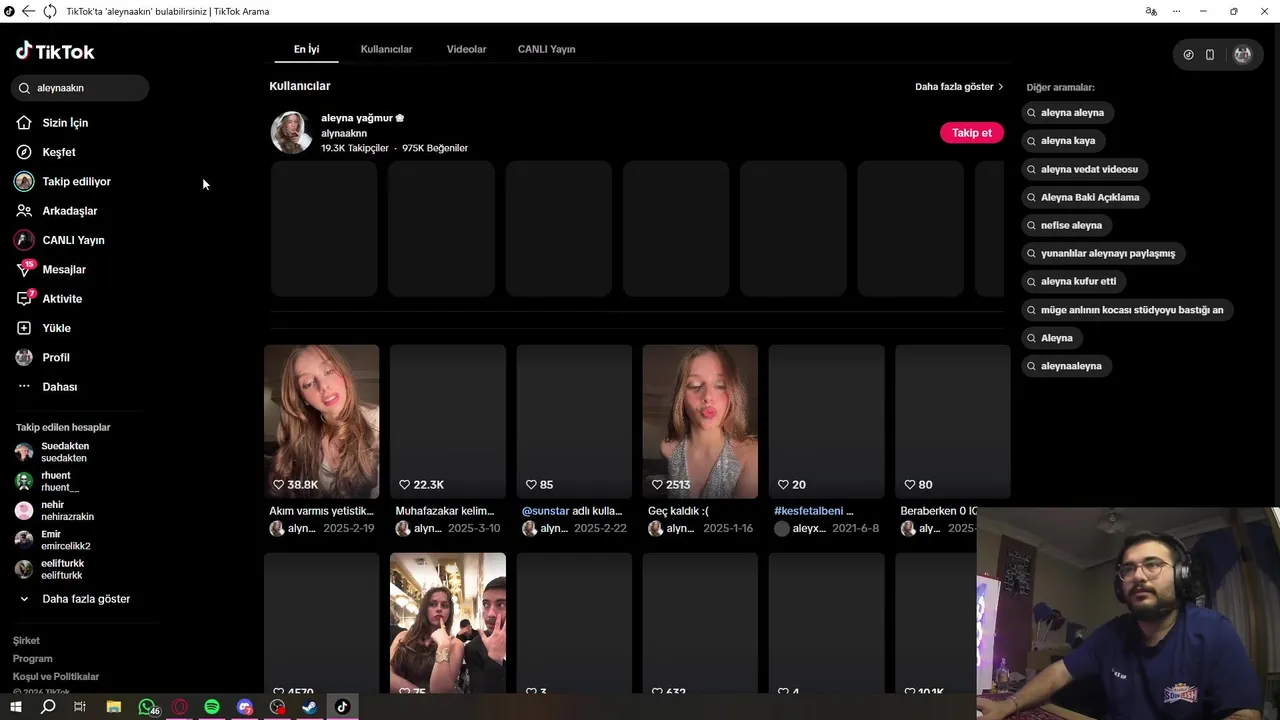Click the TikTok logo
The height and width of the screenshot is (720, 1280).
coord(55,51)
